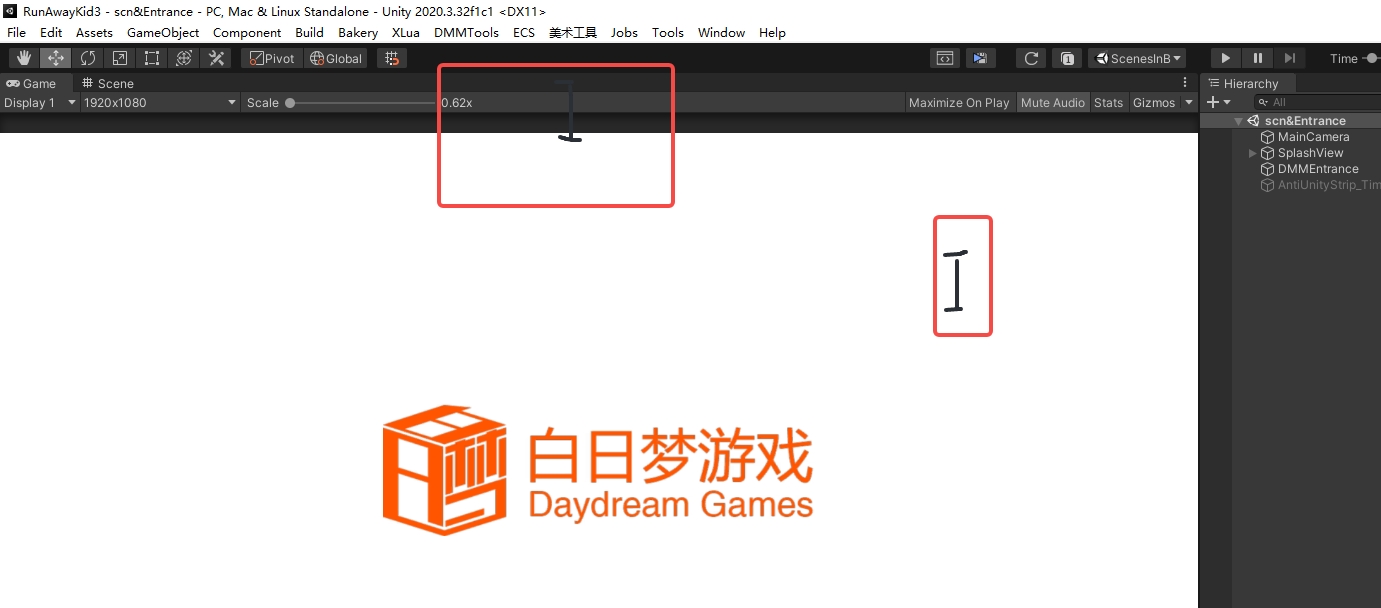Open the File menu
Screen dimensions: 1381x608
(16, 32)
